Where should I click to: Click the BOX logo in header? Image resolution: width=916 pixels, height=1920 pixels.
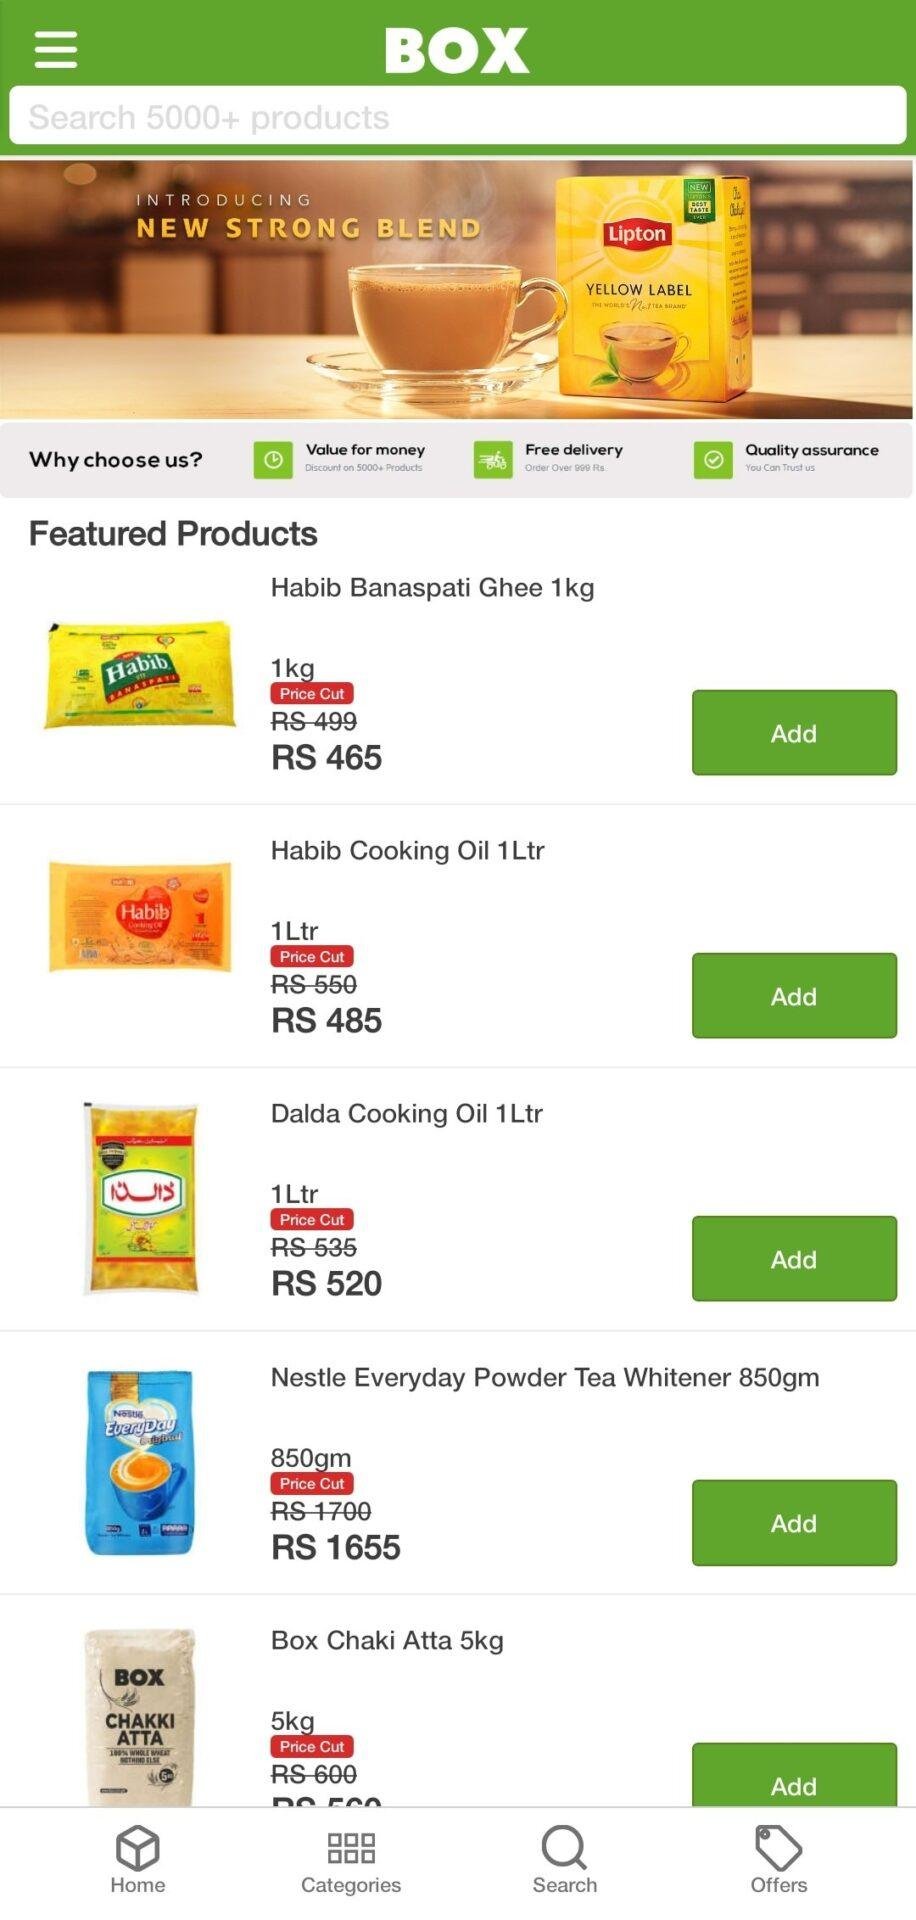tap(457, 49)
